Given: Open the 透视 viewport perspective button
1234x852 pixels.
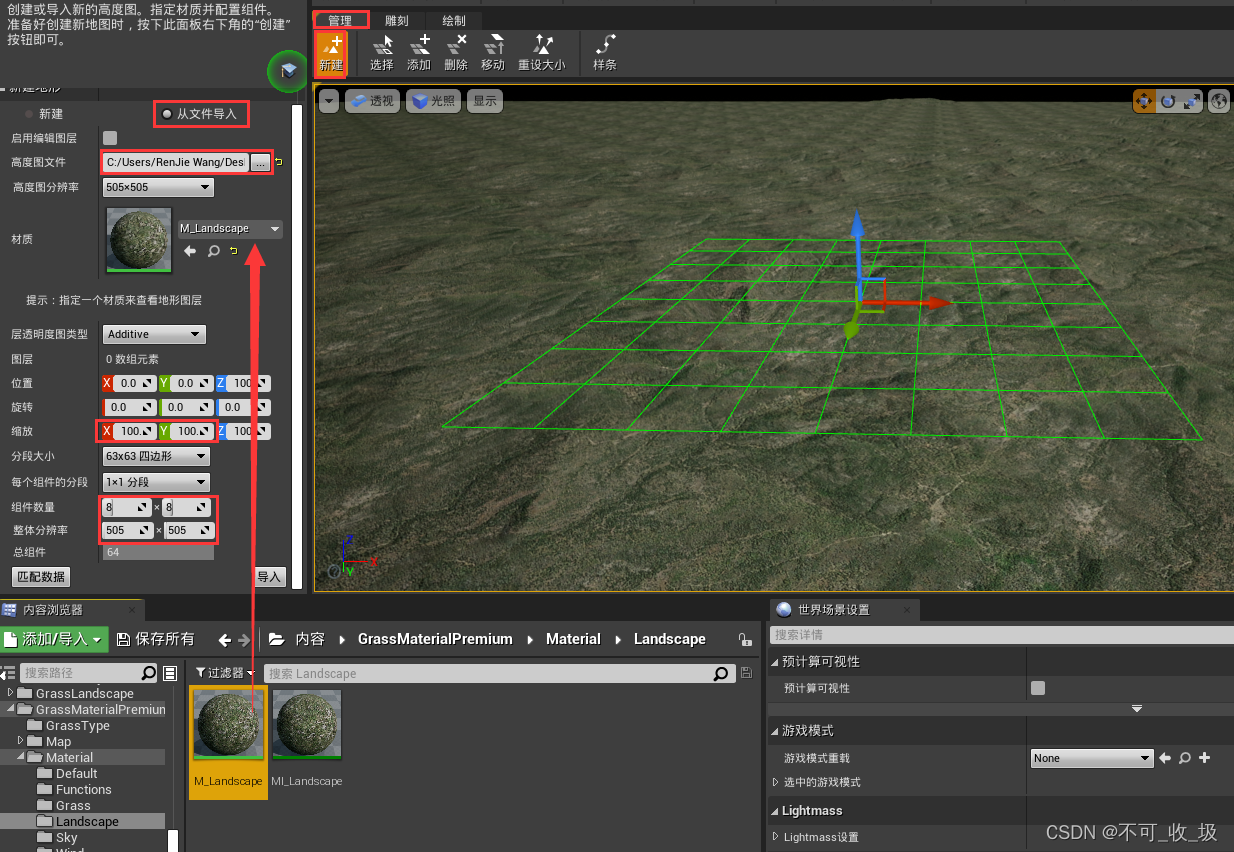Looking at the screenshot, I should [373, 101].
